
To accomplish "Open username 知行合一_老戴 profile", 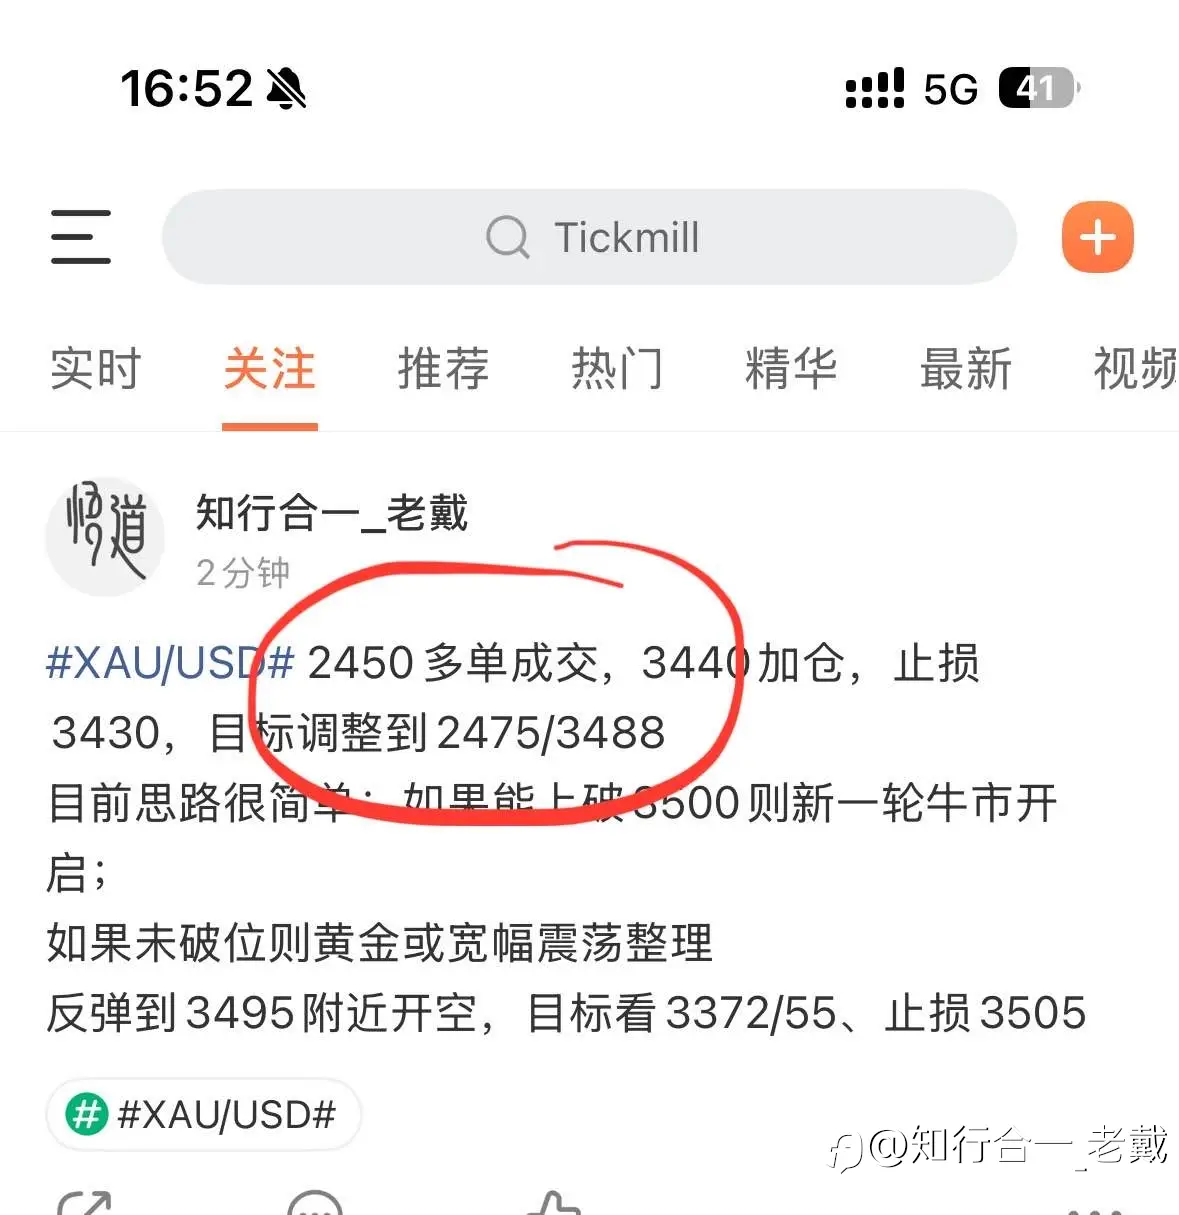I will (332, 513).
